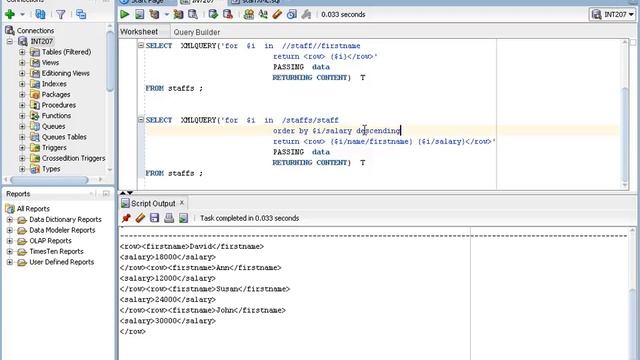Print the Script Output
The width and height of the screenshot is (640, 360).
click(169, 218)
